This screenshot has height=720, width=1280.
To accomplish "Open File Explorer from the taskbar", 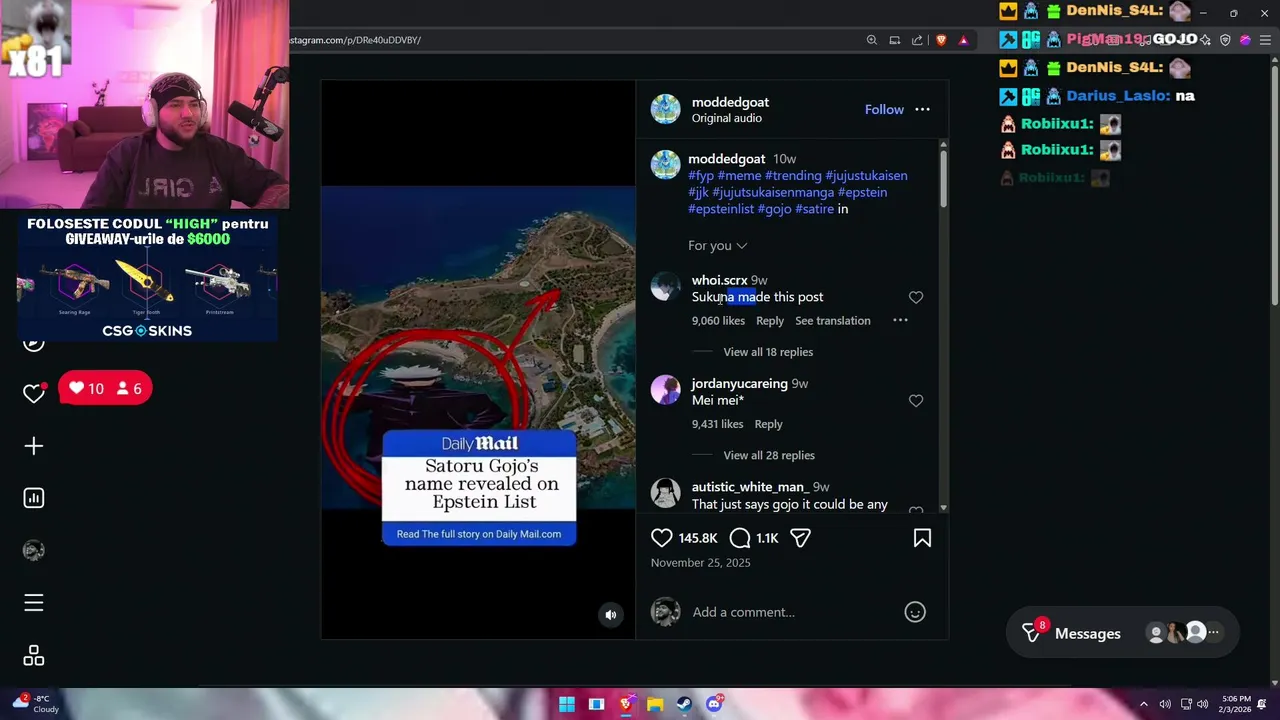I will [x=655, y=704].
